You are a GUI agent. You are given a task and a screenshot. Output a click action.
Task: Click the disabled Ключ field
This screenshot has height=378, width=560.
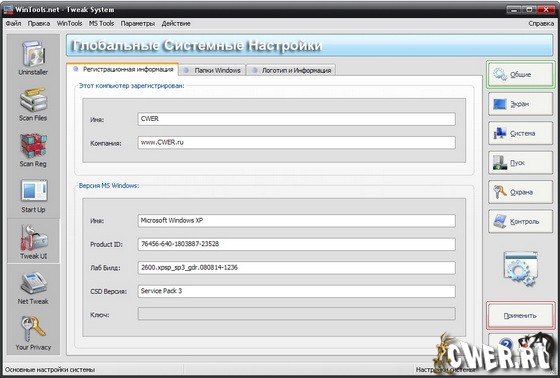[296, 314]
